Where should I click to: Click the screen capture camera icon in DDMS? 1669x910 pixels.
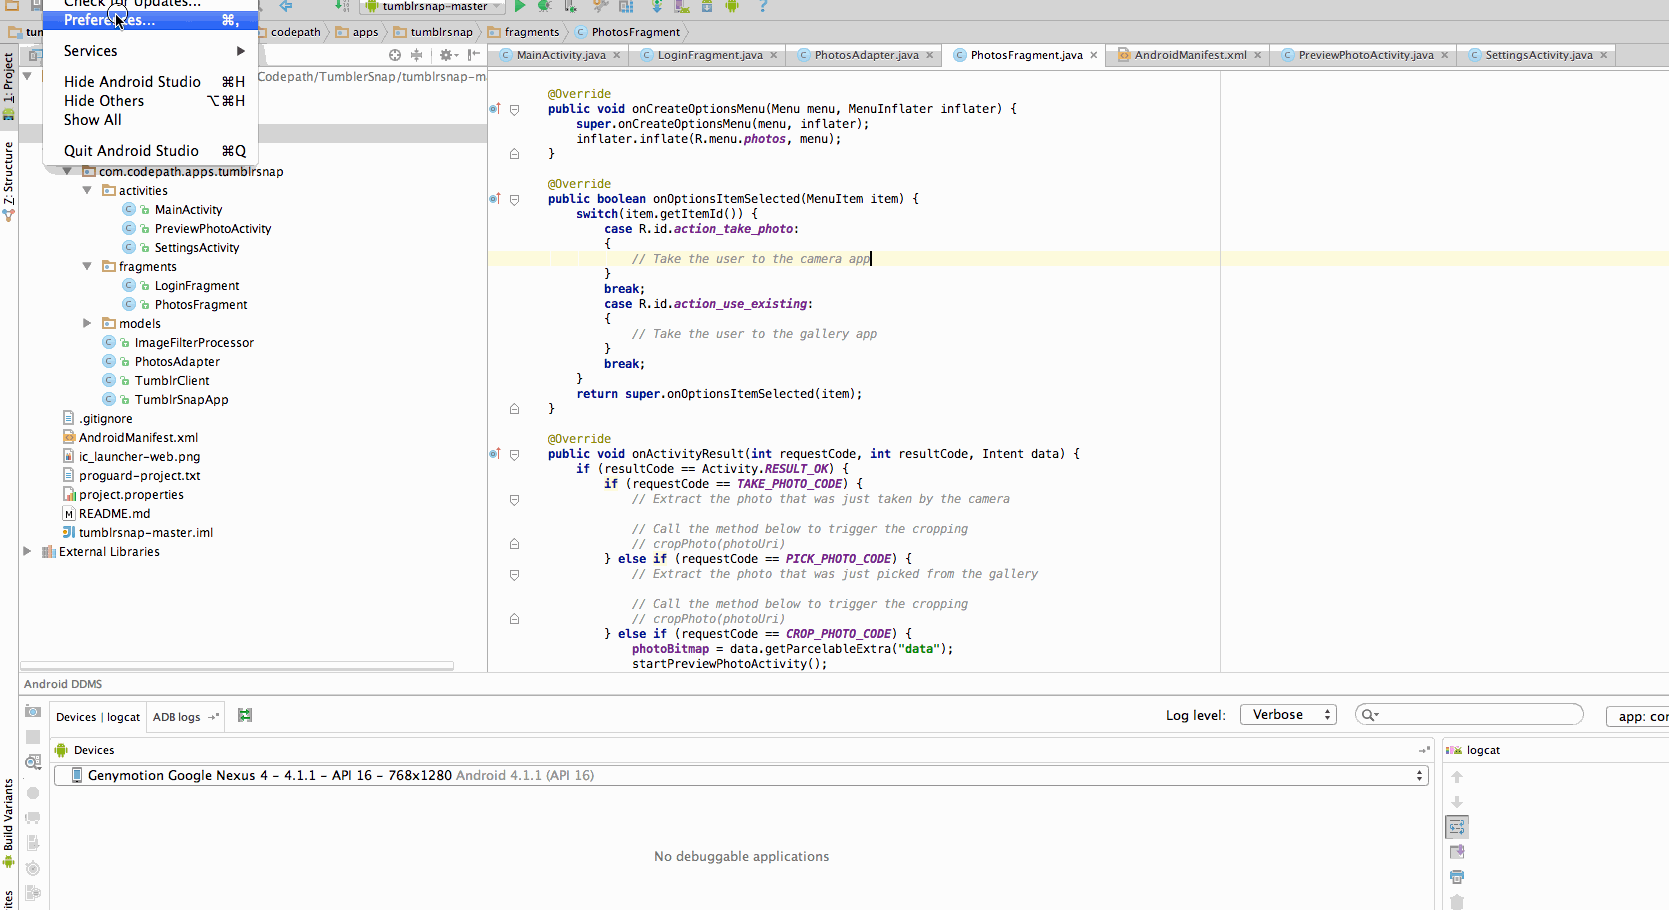click(x=33, y=712)
